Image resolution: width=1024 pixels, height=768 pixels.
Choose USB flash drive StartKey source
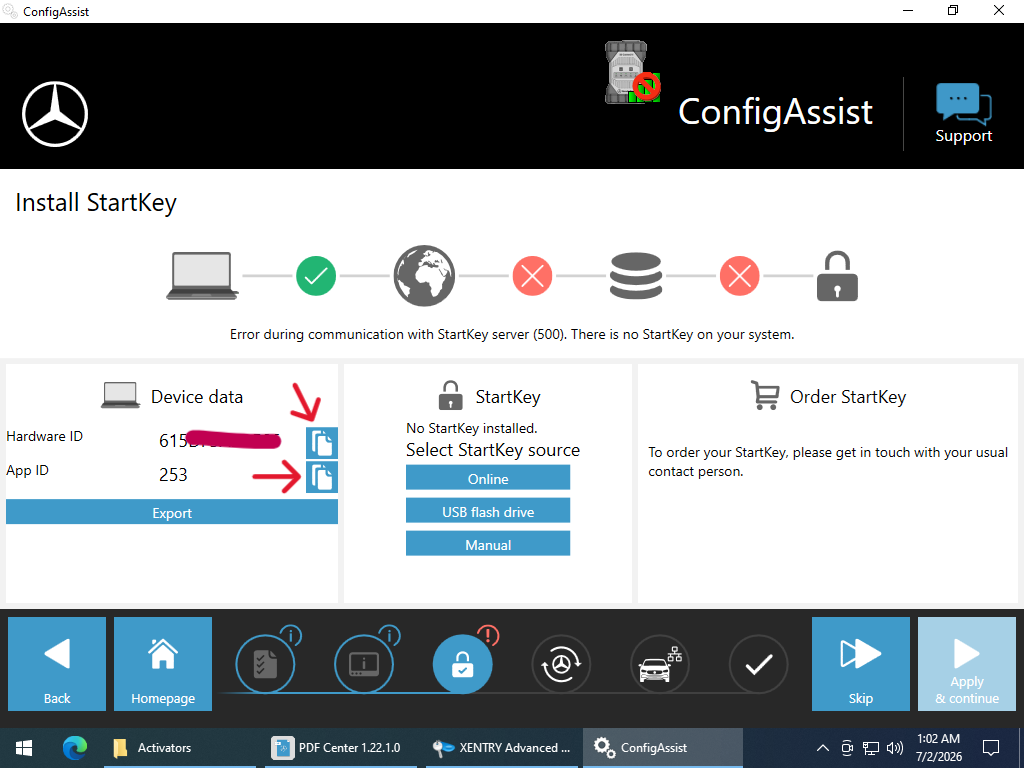(488, 511)
